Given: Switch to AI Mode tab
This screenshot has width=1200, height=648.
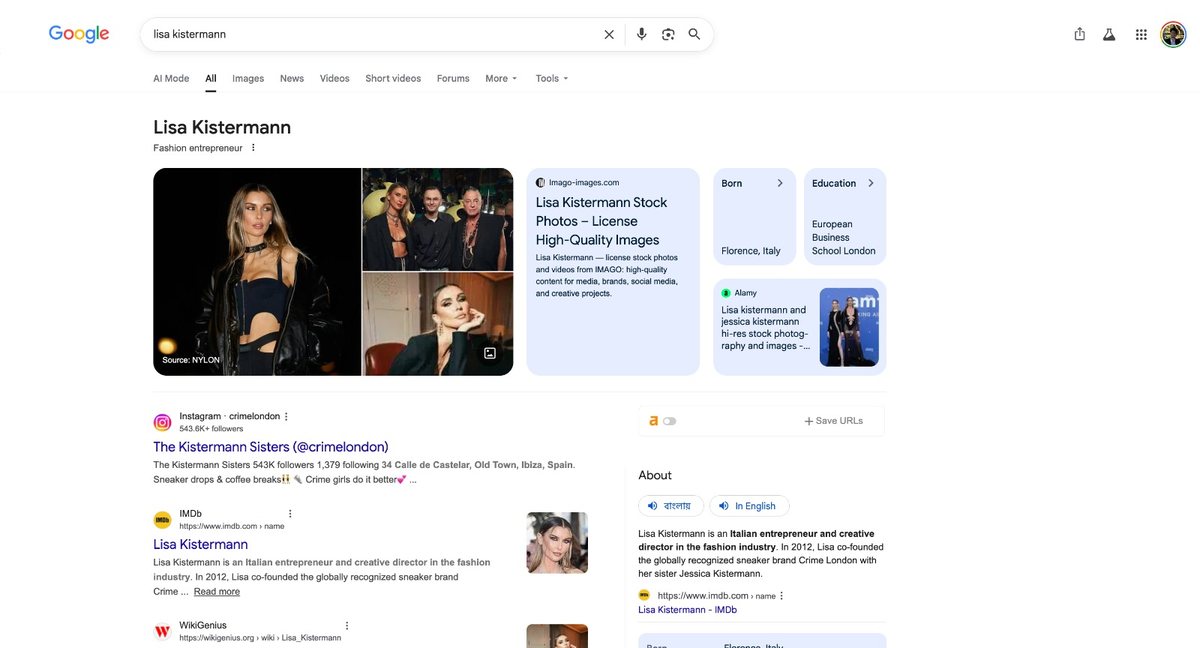Looking at the screenshot, I should (171, 79).
